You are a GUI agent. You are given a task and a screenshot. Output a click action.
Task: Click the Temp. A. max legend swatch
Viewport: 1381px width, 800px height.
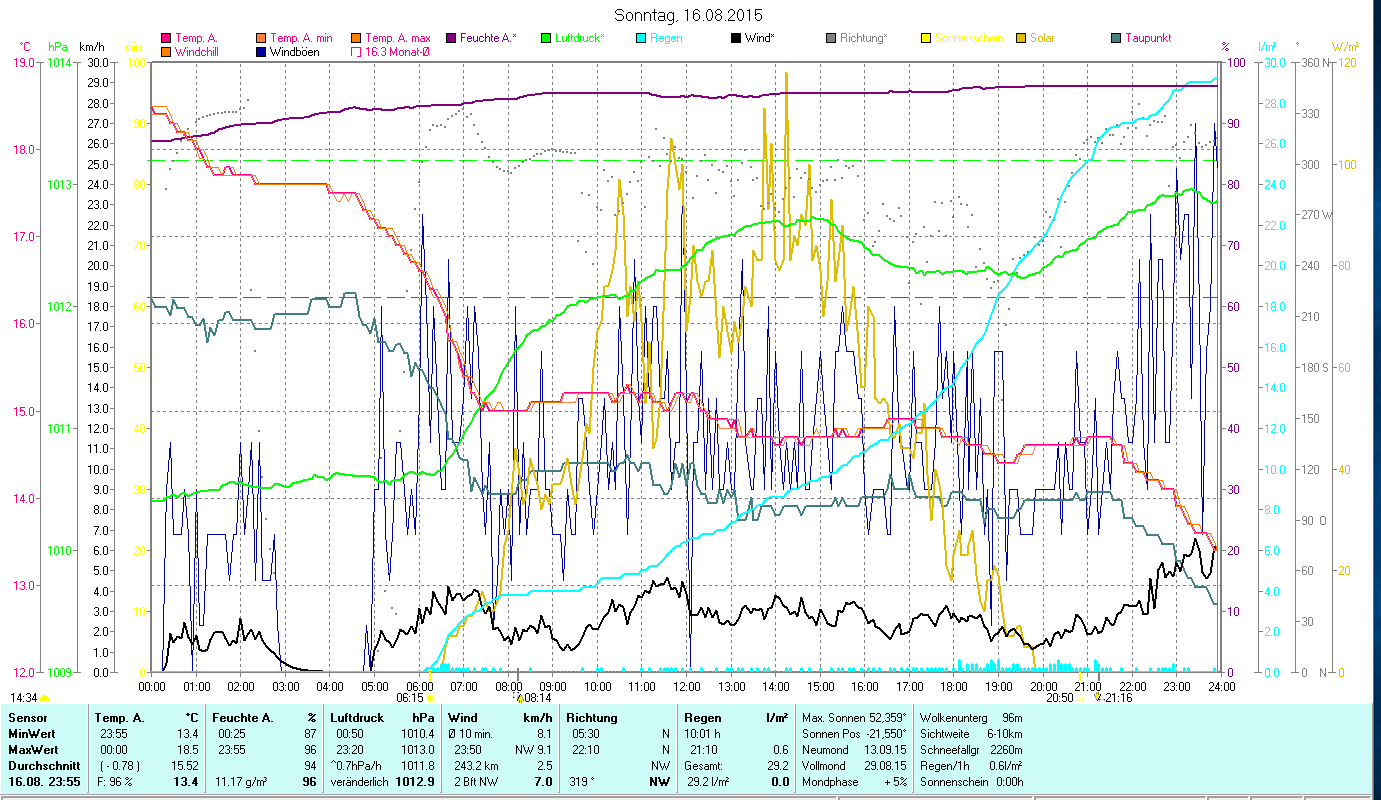[357, 38]
